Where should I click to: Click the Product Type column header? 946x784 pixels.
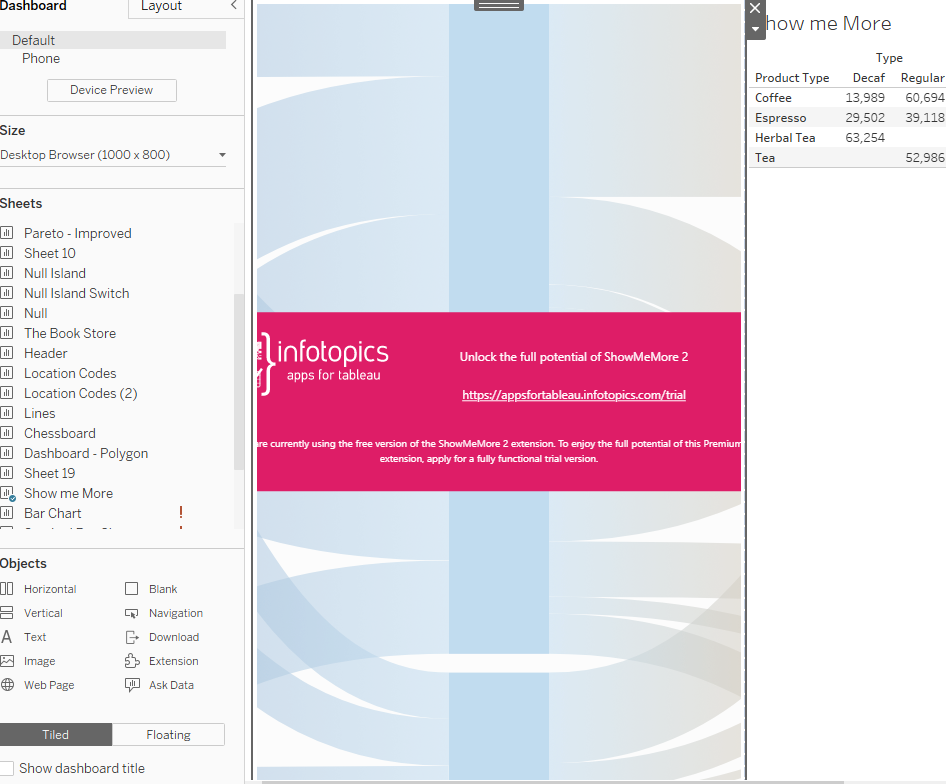click(x=792, y=77)
